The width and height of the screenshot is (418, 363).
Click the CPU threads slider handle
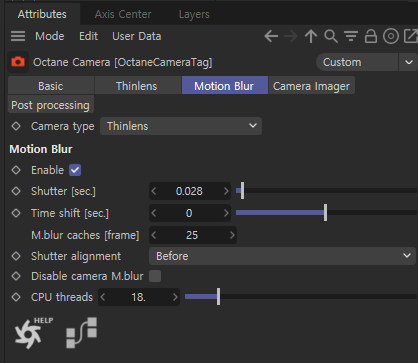(x=218, y=297)
